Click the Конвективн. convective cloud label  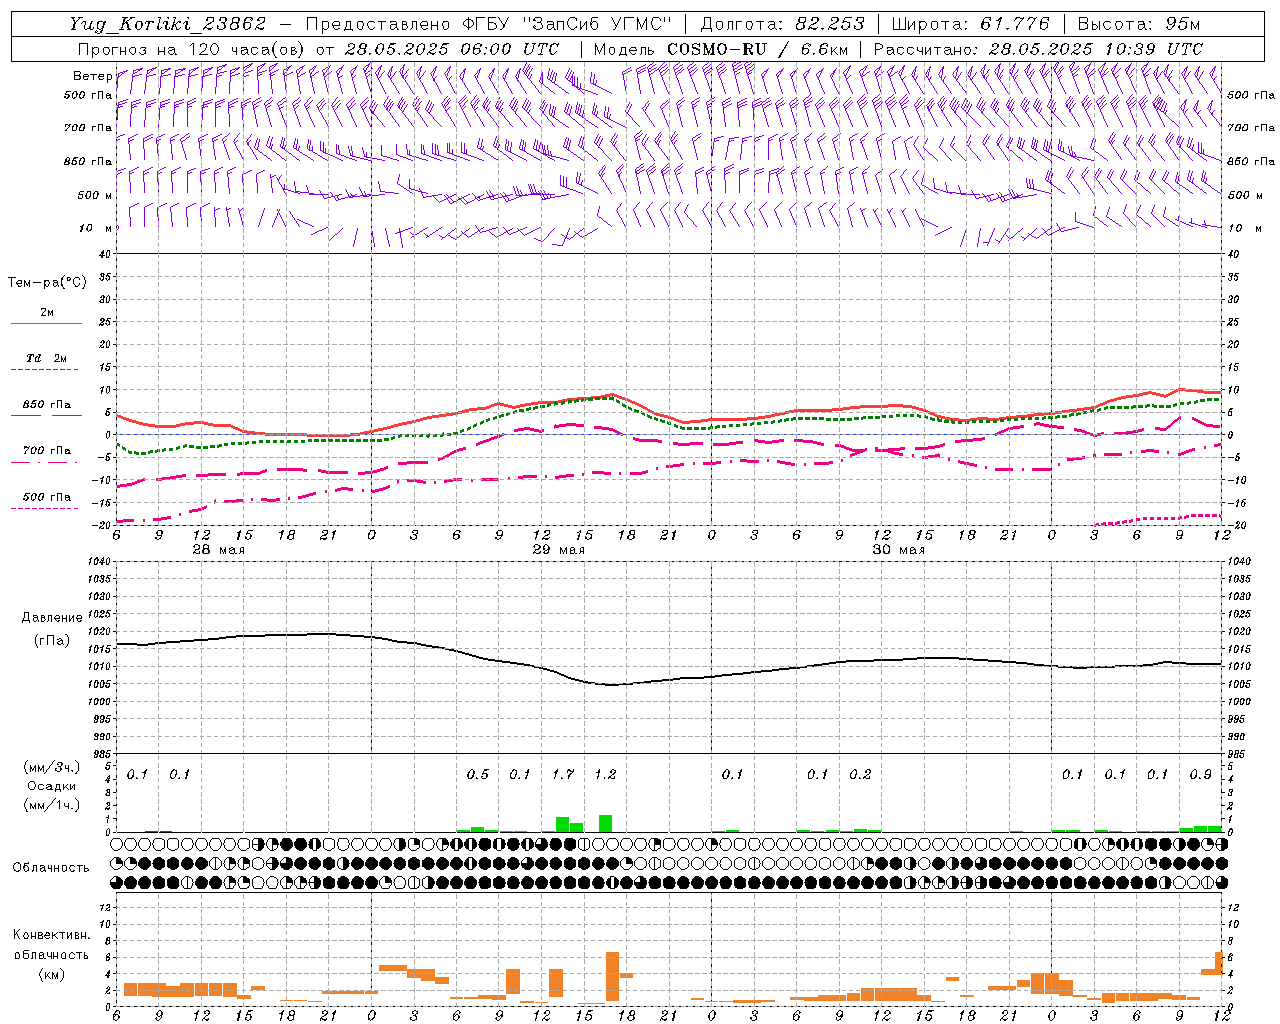(x=51, y=935)
